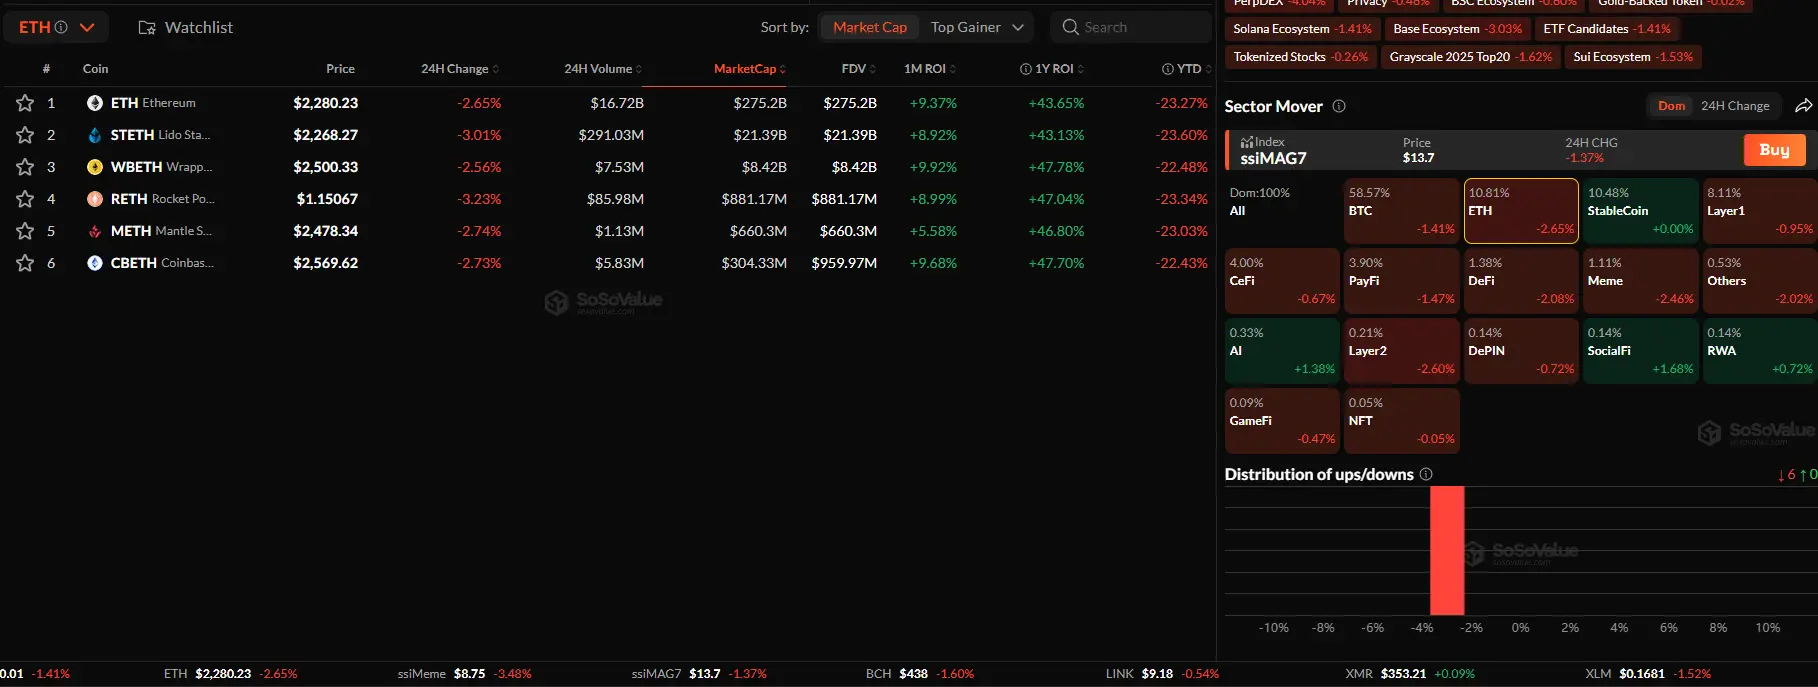Viewport: 1818px width, 687px height.
Task: Click the share arrow icon in Sector Mover
Action: click(1803, 106)
